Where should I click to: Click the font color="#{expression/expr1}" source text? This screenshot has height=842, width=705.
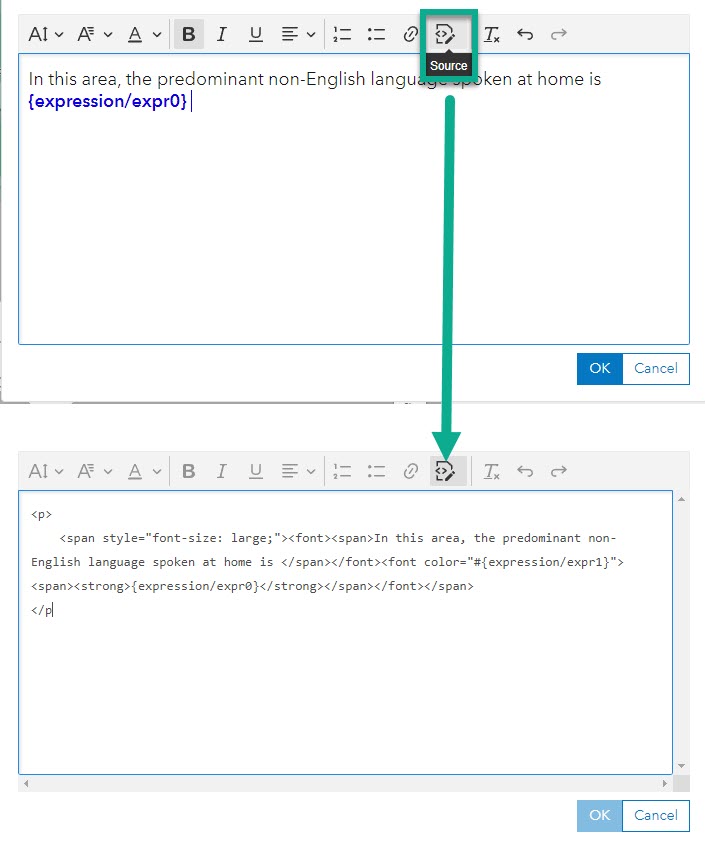(503, 562)
